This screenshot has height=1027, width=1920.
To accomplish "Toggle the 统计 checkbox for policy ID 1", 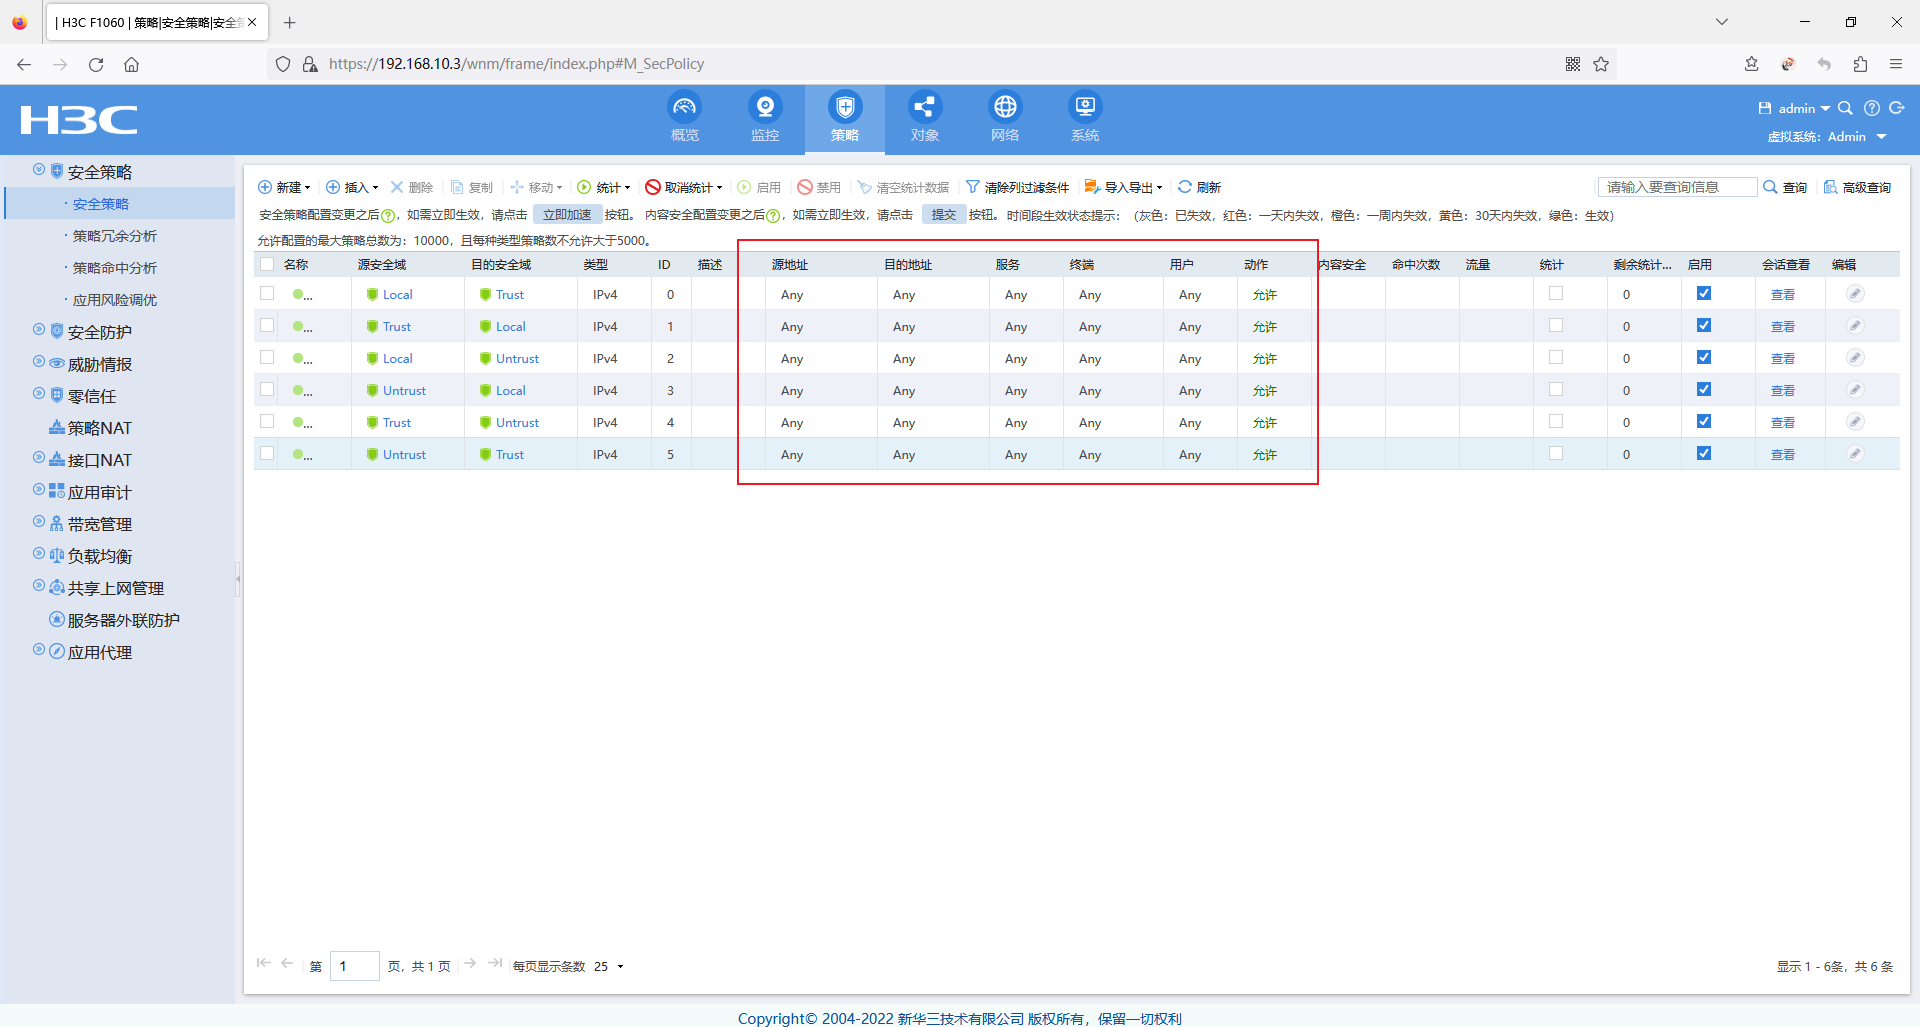I will coord(1556,326).
